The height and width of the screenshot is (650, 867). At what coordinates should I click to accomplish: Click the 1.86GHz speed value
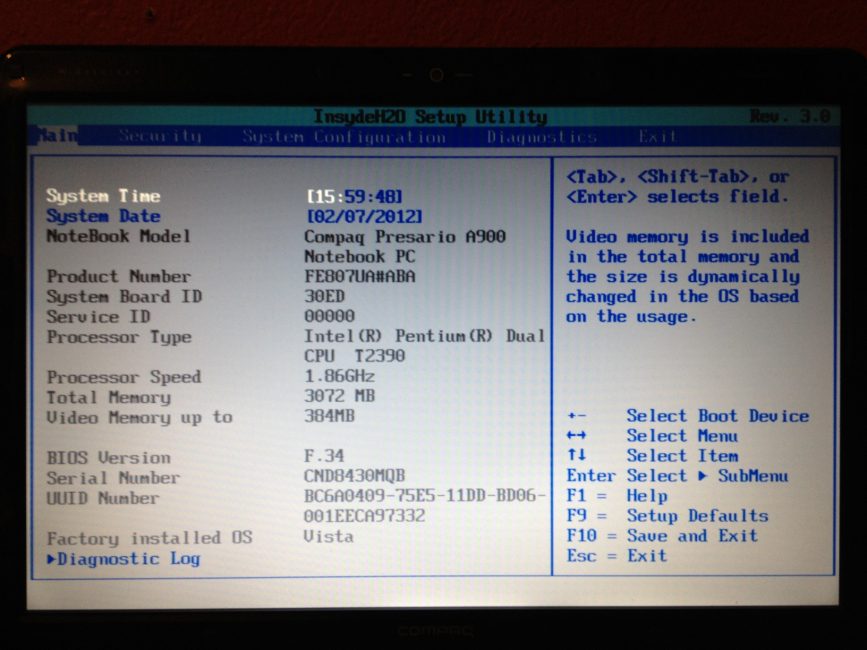(340, 376)
